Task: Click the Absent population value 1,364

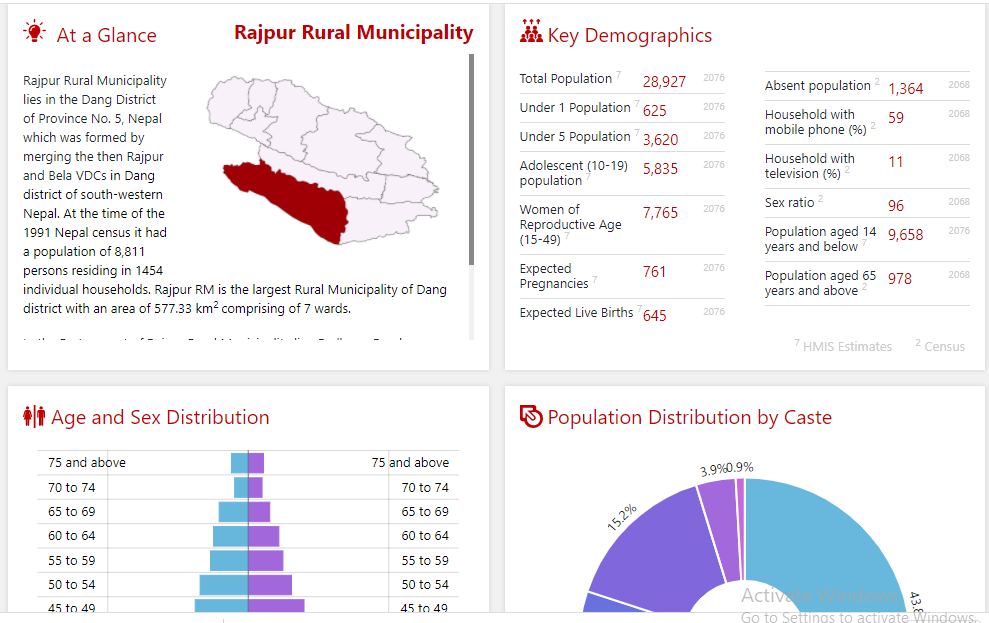Action: tap(906, 88)
